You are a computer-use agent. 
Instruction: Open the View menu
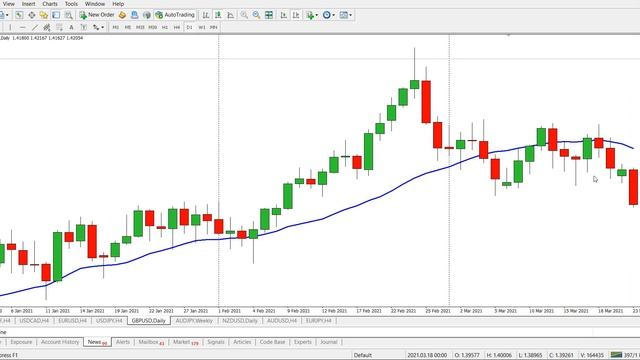pyautogui.click(x=9, y=4)
